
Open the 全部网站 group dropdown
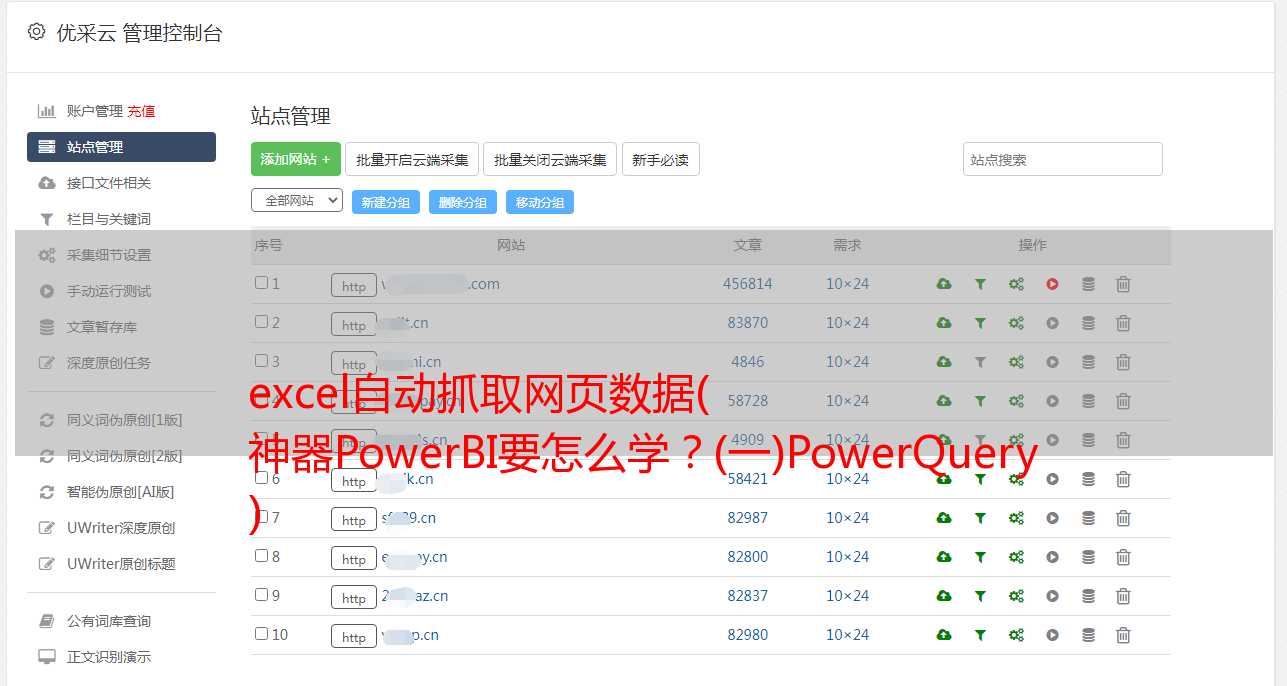point(297,201)
